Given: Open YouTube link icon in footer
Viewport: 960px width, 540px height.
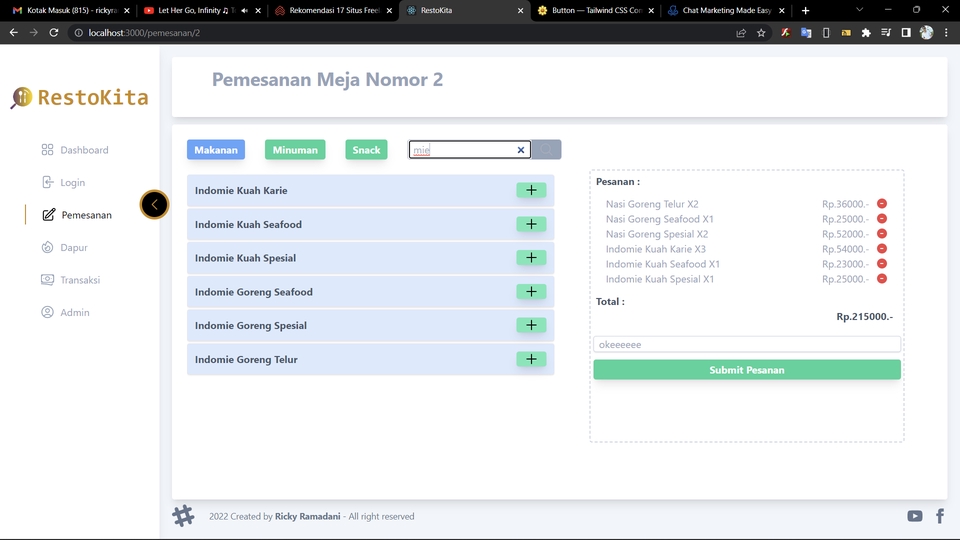Looking at the screenshot, I should pyautogui.click(x=915, y=516).
